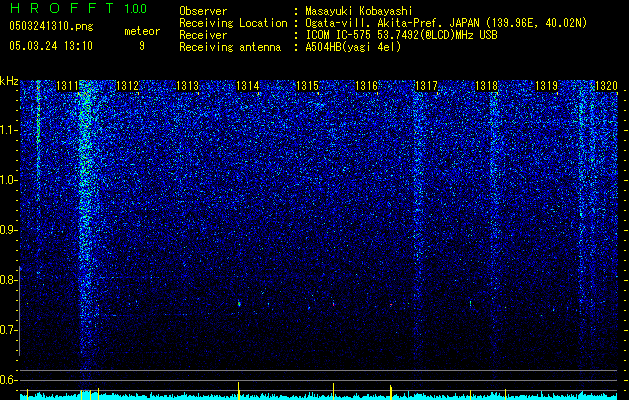Click the 1317 time marker

coord(426,86)
